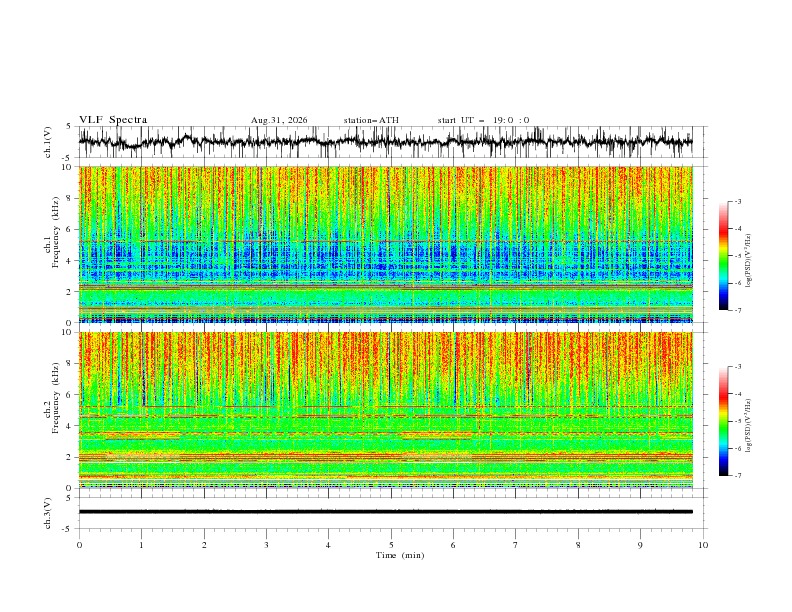Click the 10 minute tick on time axis
The width and height of the screenshot is (792, 612).
point(703,545)
